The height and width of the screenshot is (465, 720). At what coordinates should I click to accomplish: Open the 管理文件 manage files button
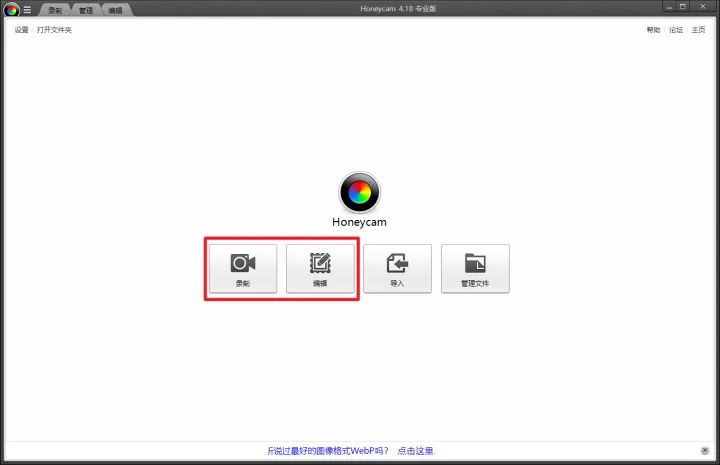[475, 269]
